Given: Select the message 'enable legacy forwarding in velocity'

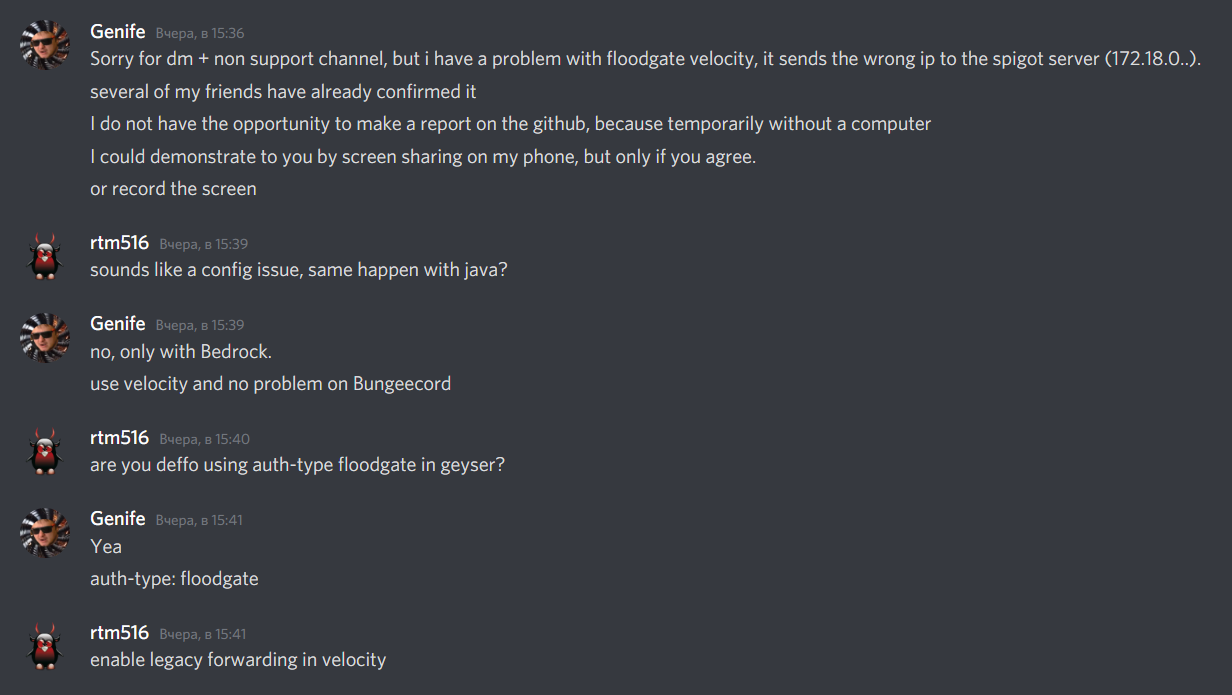Looking at the screenshot, I should point(238,660).
